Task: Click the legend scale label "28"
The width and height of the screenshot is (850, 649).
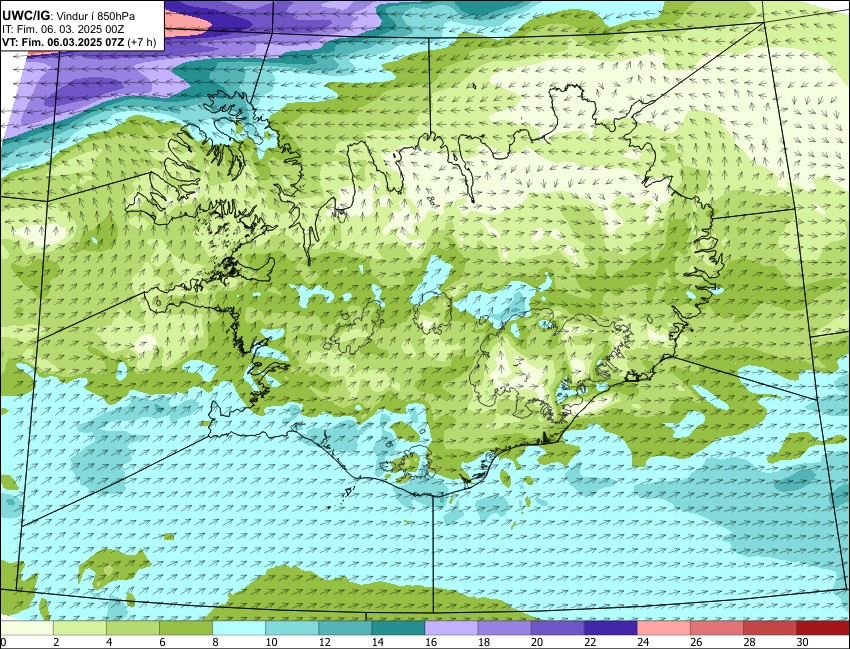Action: pyautogui.click(x=750, y=642)
